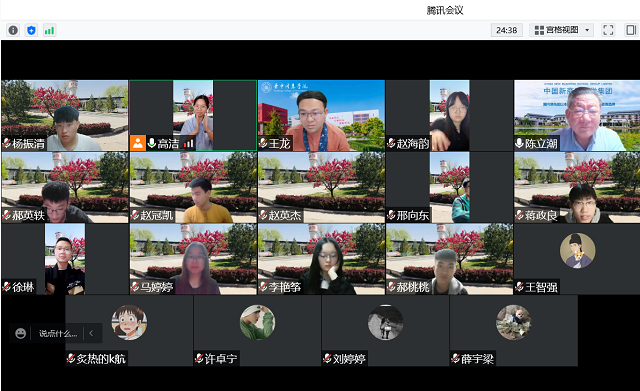Screen dimensions: 640x391
Task: Click the audio level bars beside 高洁
Action: click(189, 143)
